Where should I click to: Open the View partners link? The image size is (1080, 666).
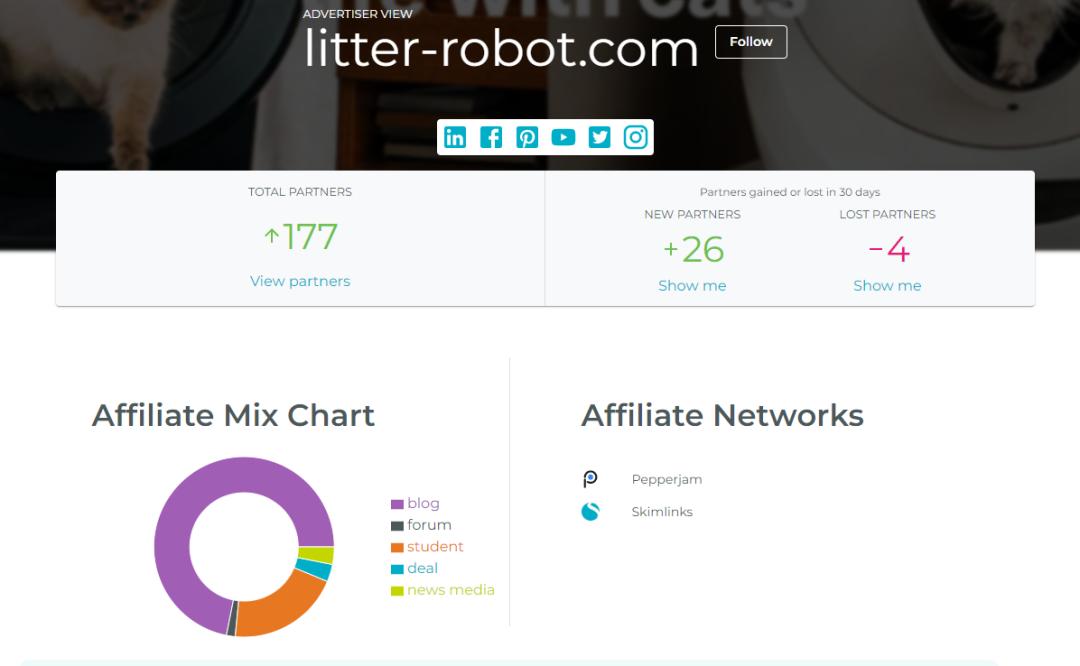[x=300, y=281]
